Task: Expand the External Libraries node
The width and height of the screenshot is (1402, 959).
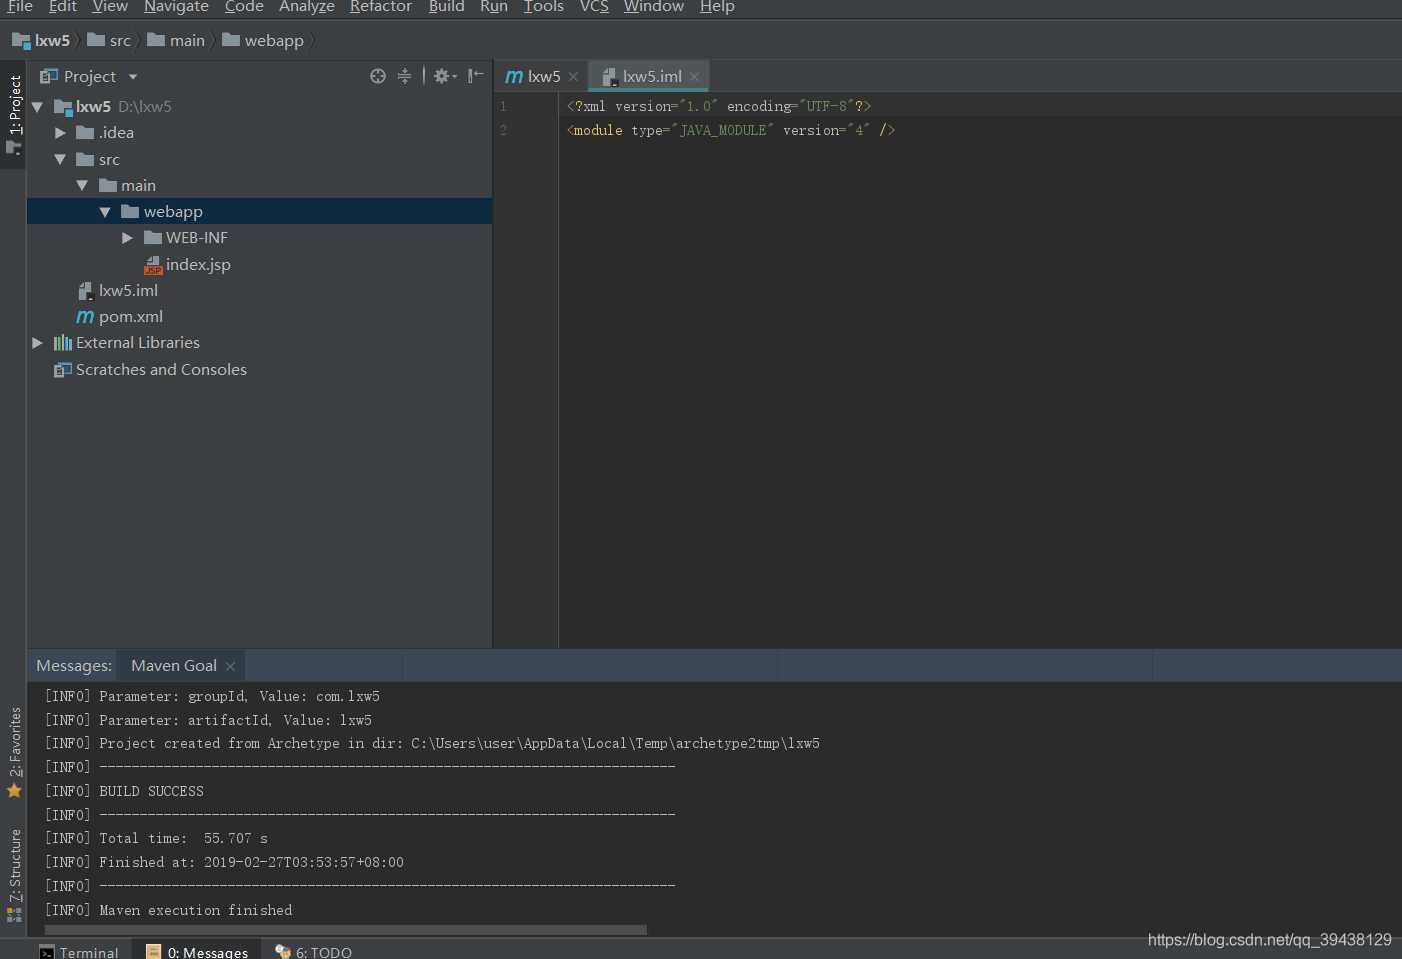Action: pyautogui.click(x=37, y=342)
